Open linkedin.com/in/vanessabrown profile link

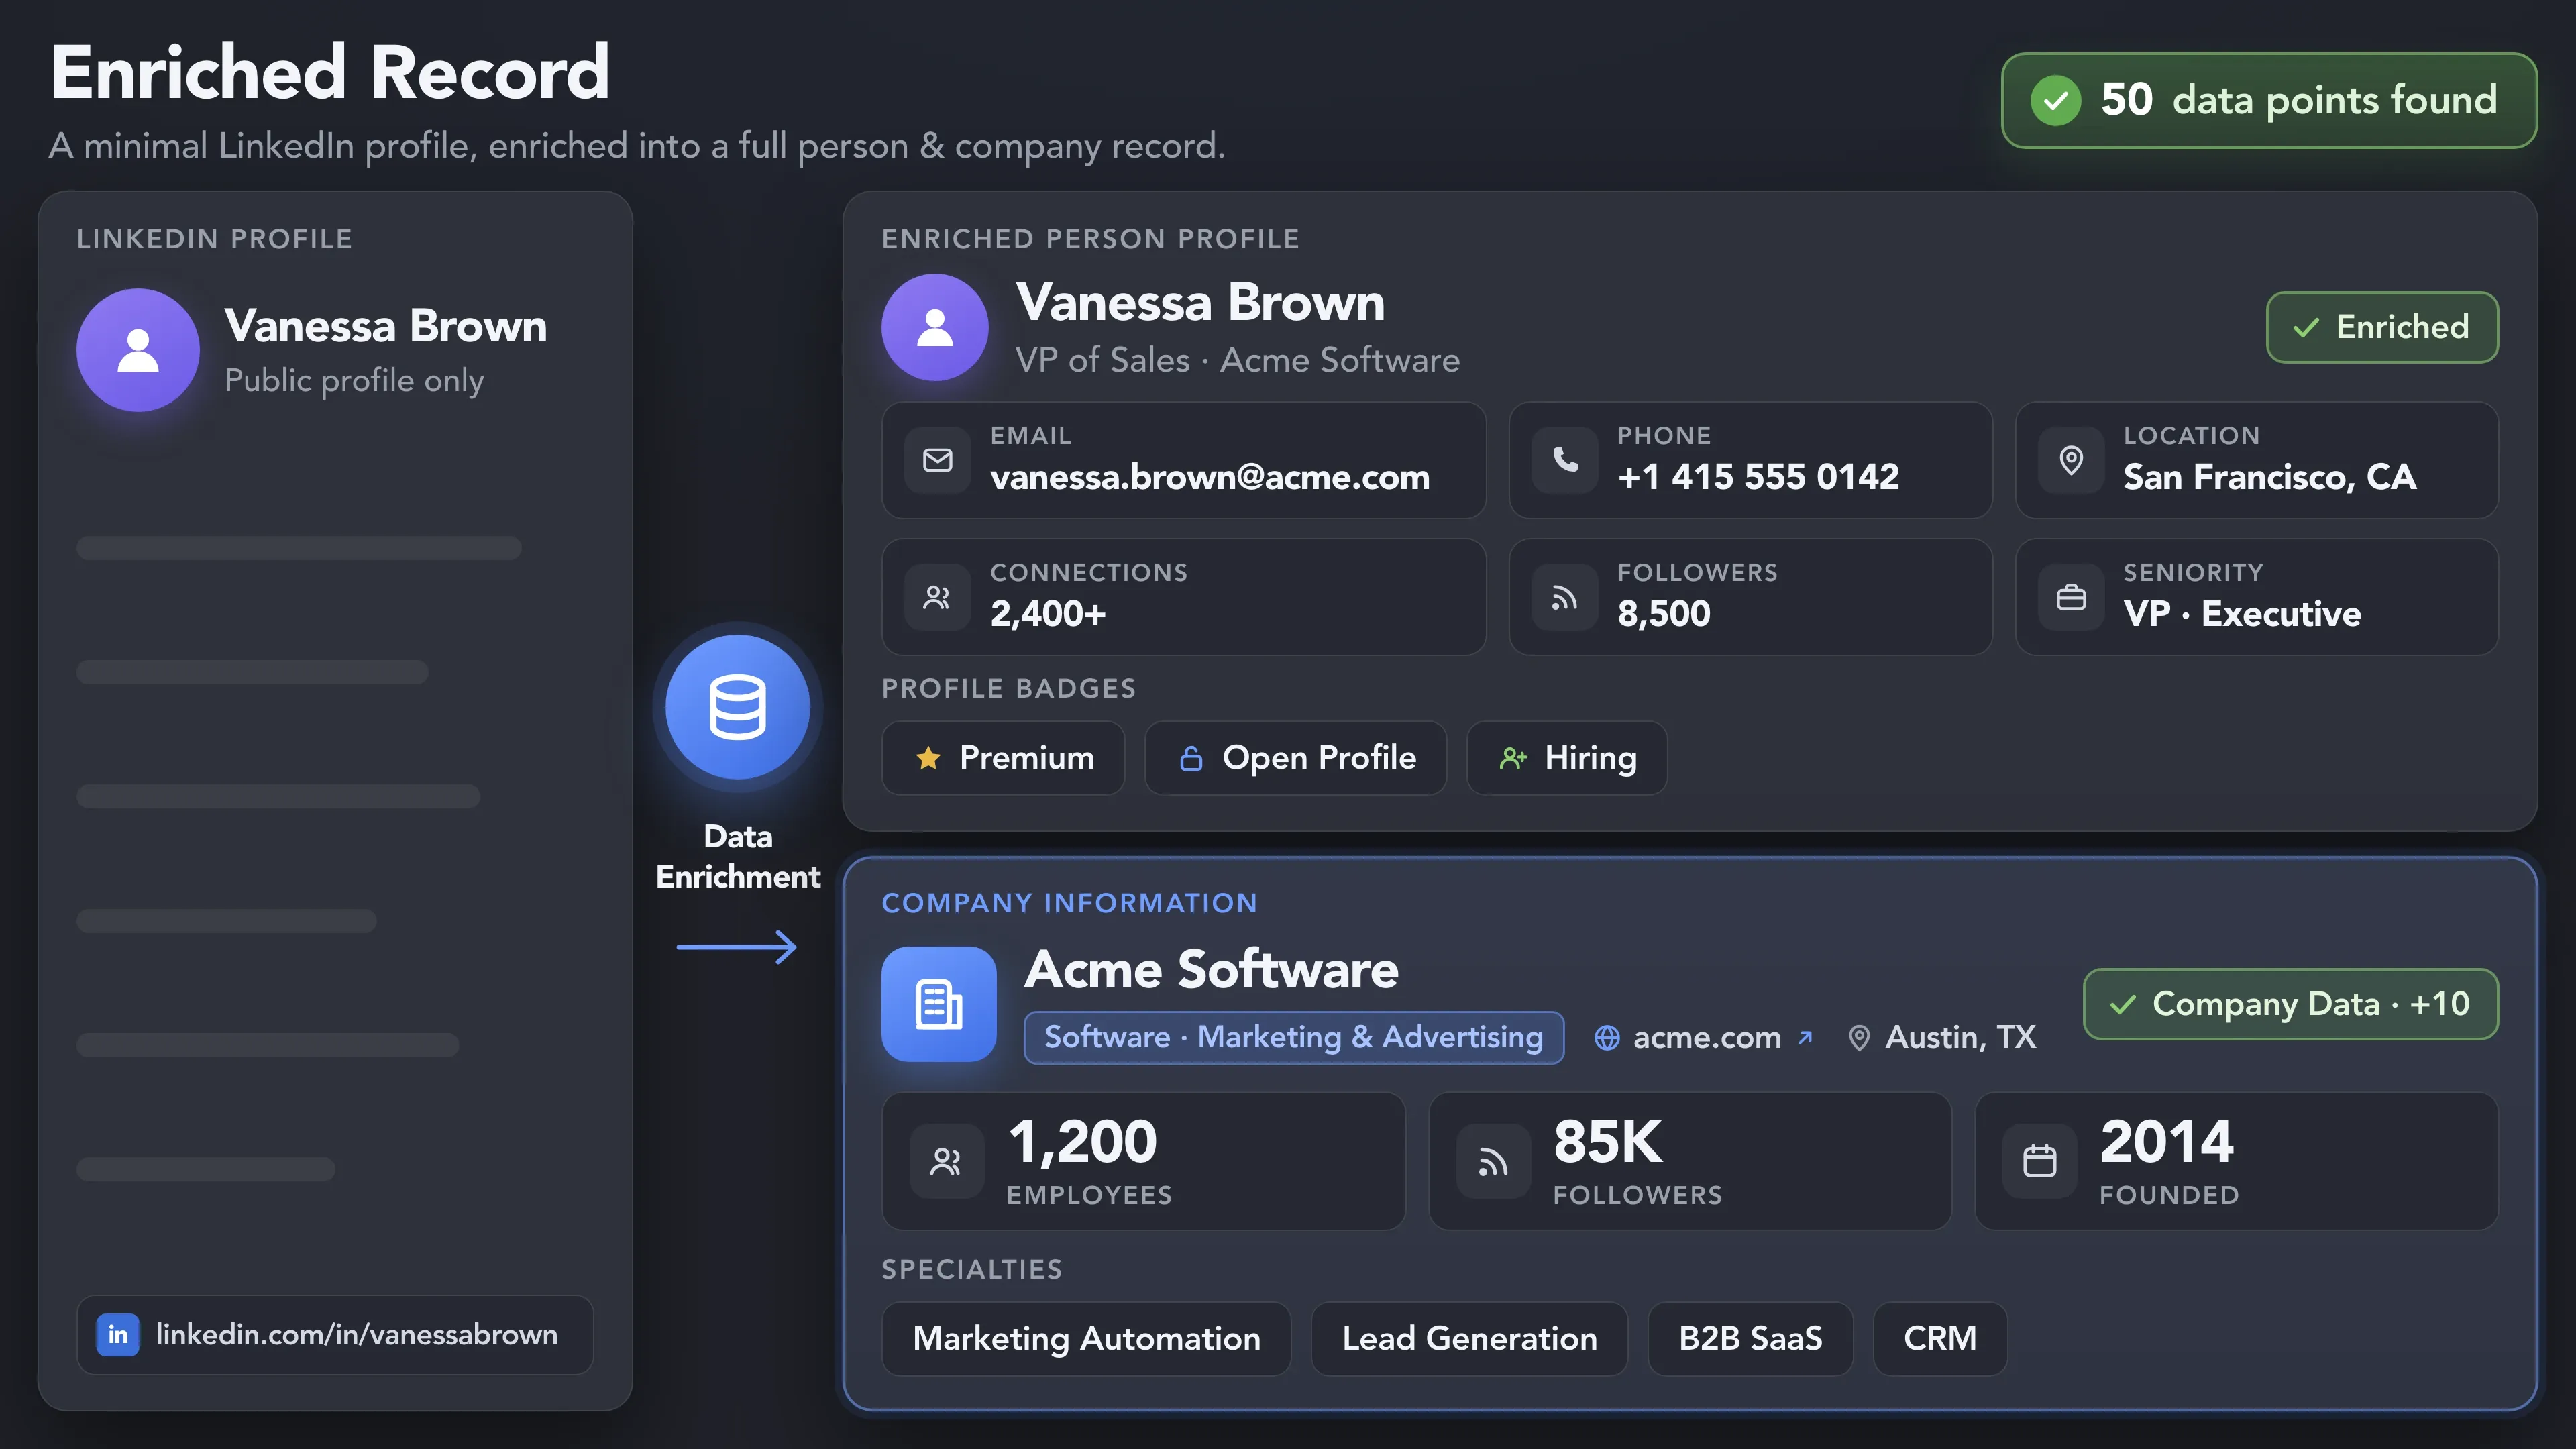335,1334
